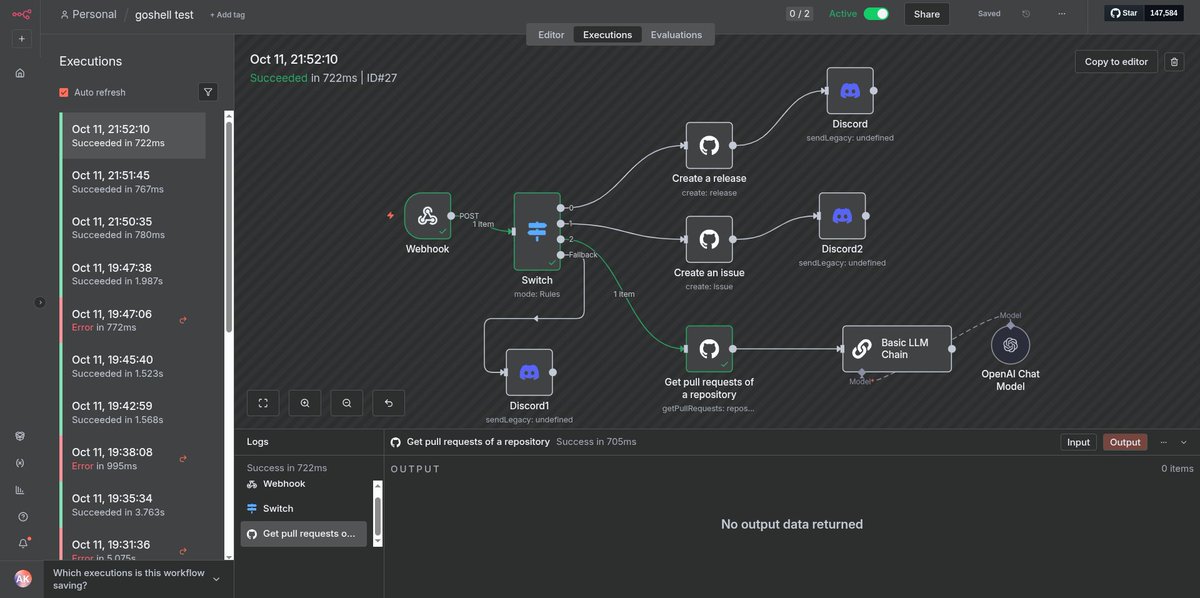Open the executions filter funnel button
The height and width of the screenshot is (598, 1200).
208,92
